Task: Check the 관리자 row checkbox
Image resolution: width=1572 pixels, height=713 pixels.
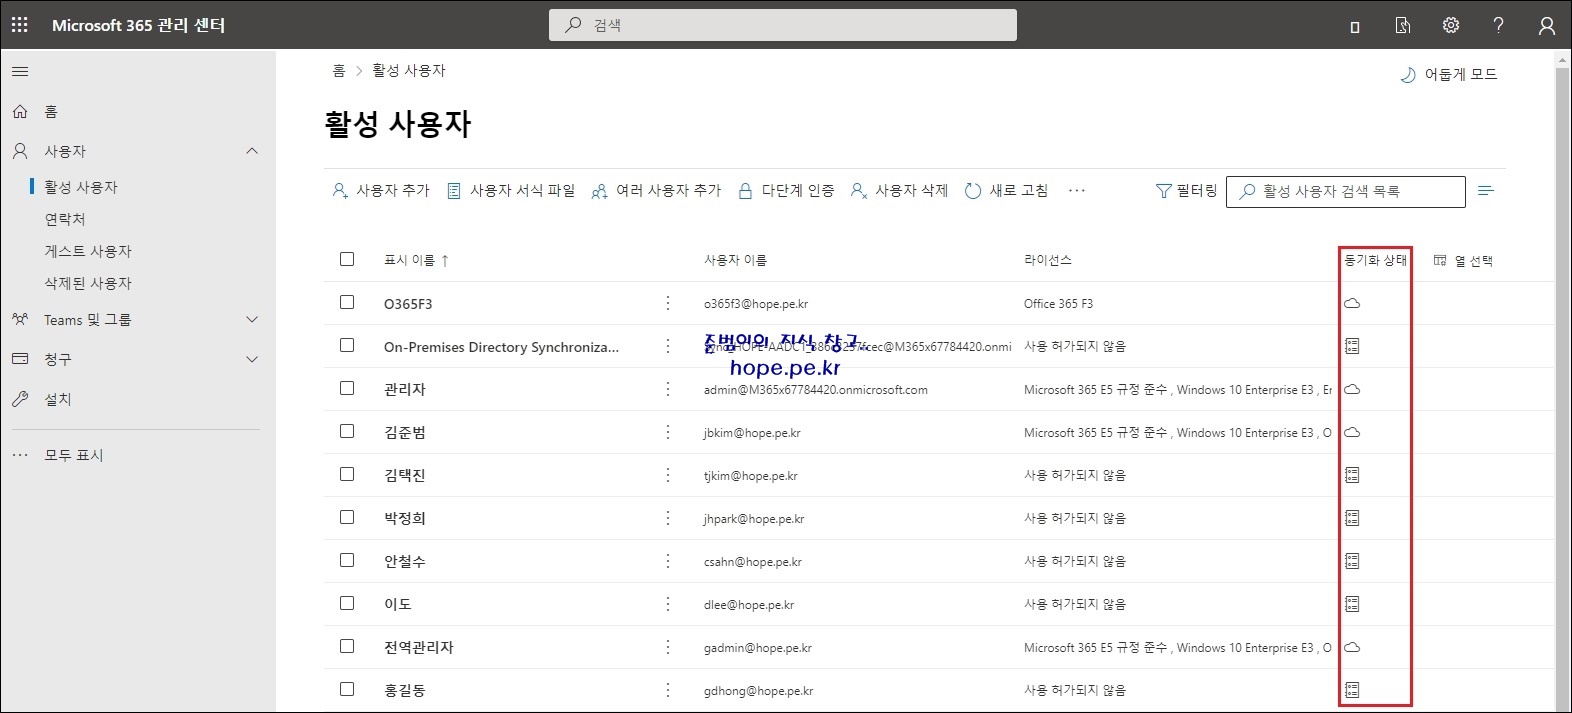Action: coord(347,388)
